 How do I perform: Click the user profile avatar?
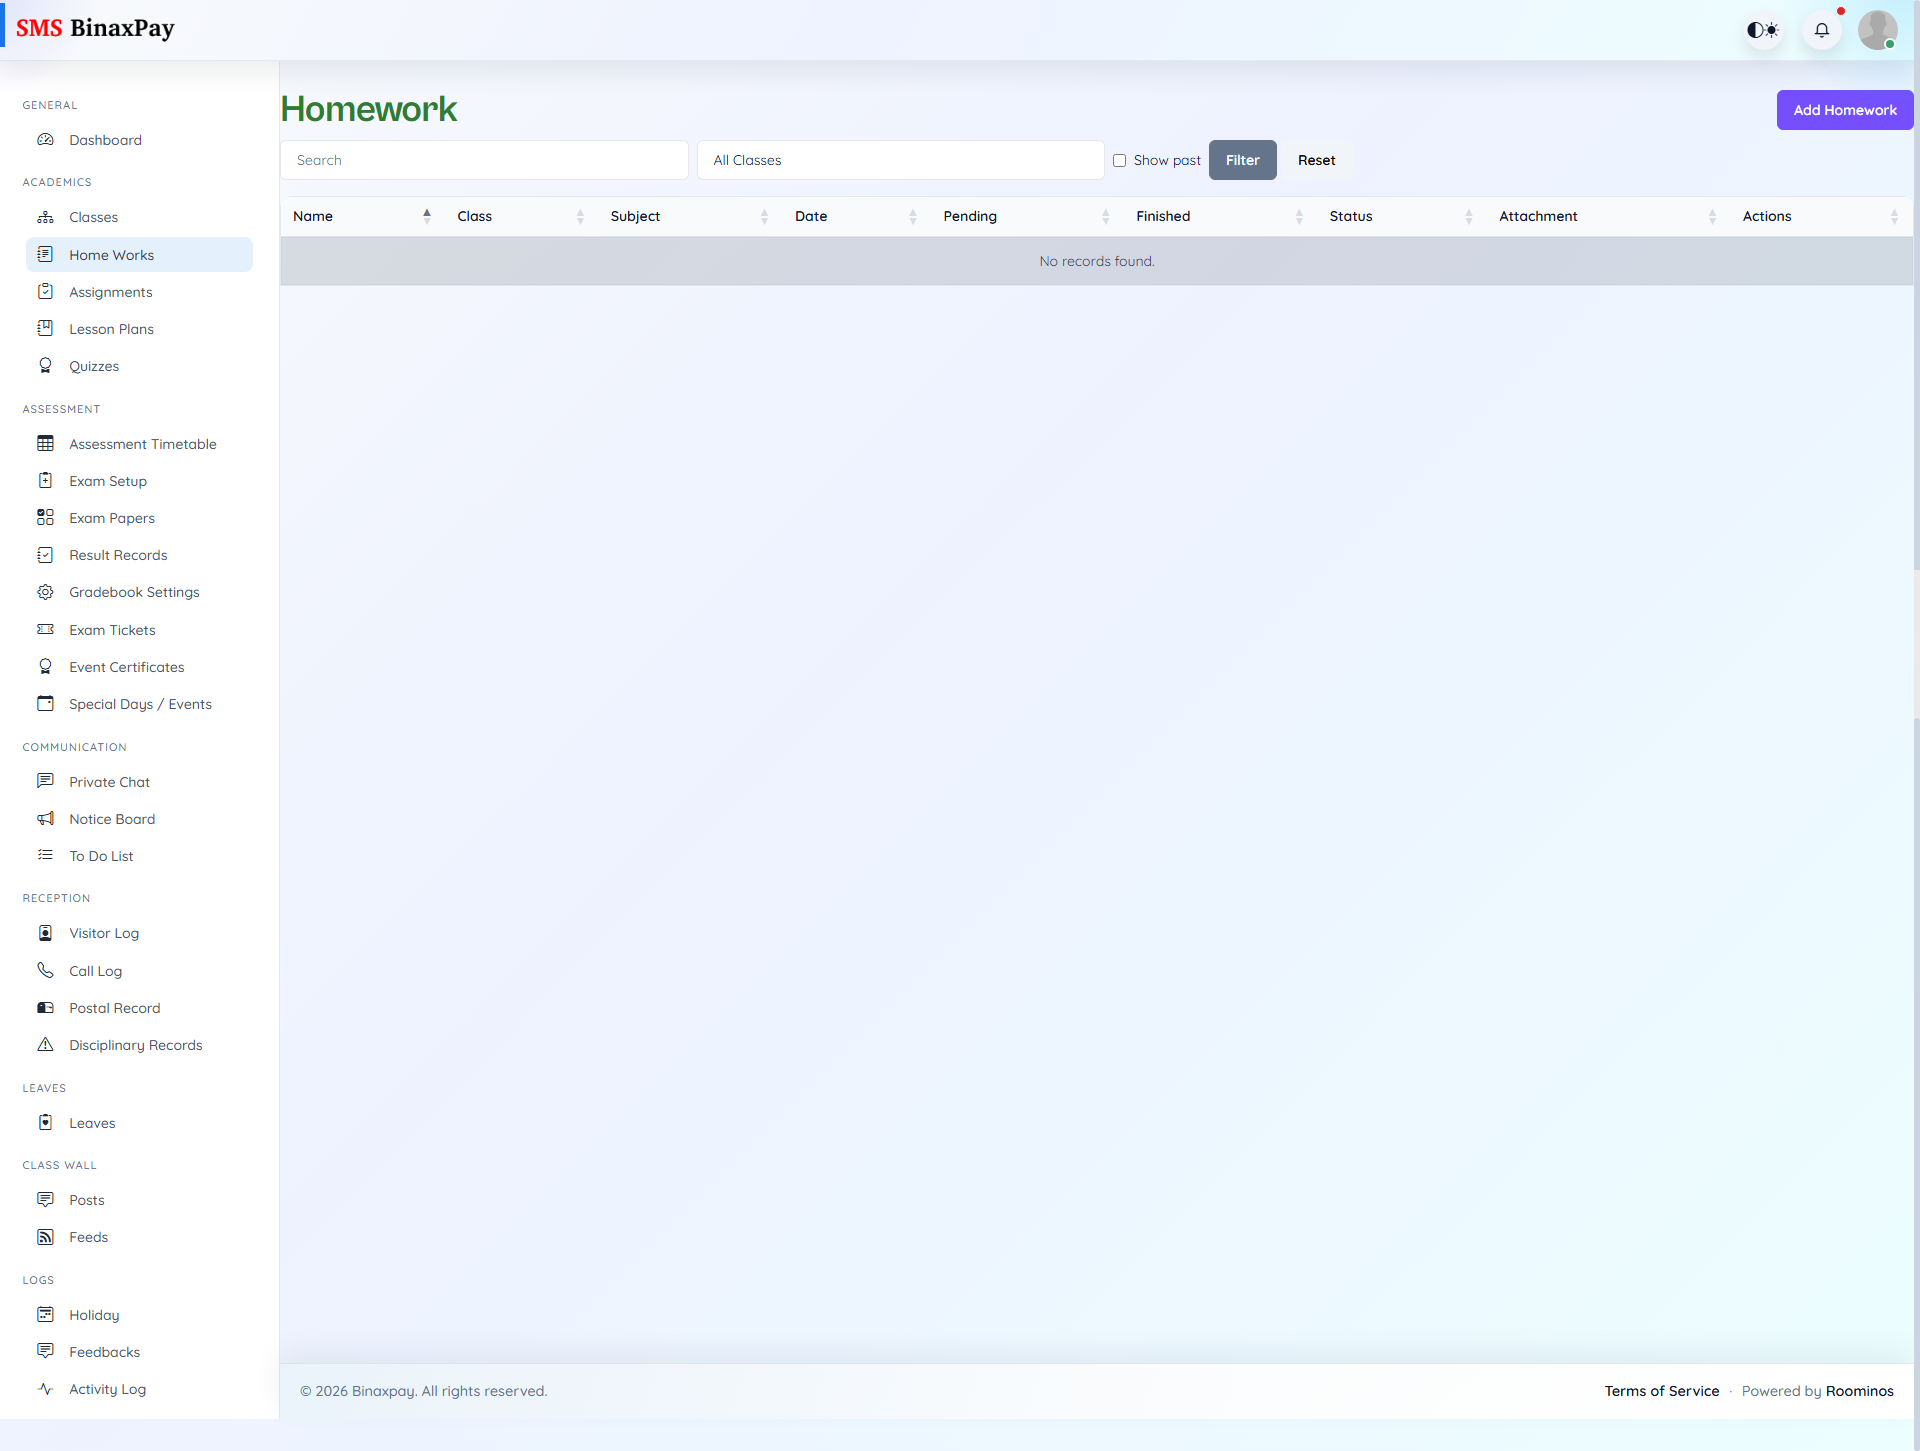tap(1878, 29)
